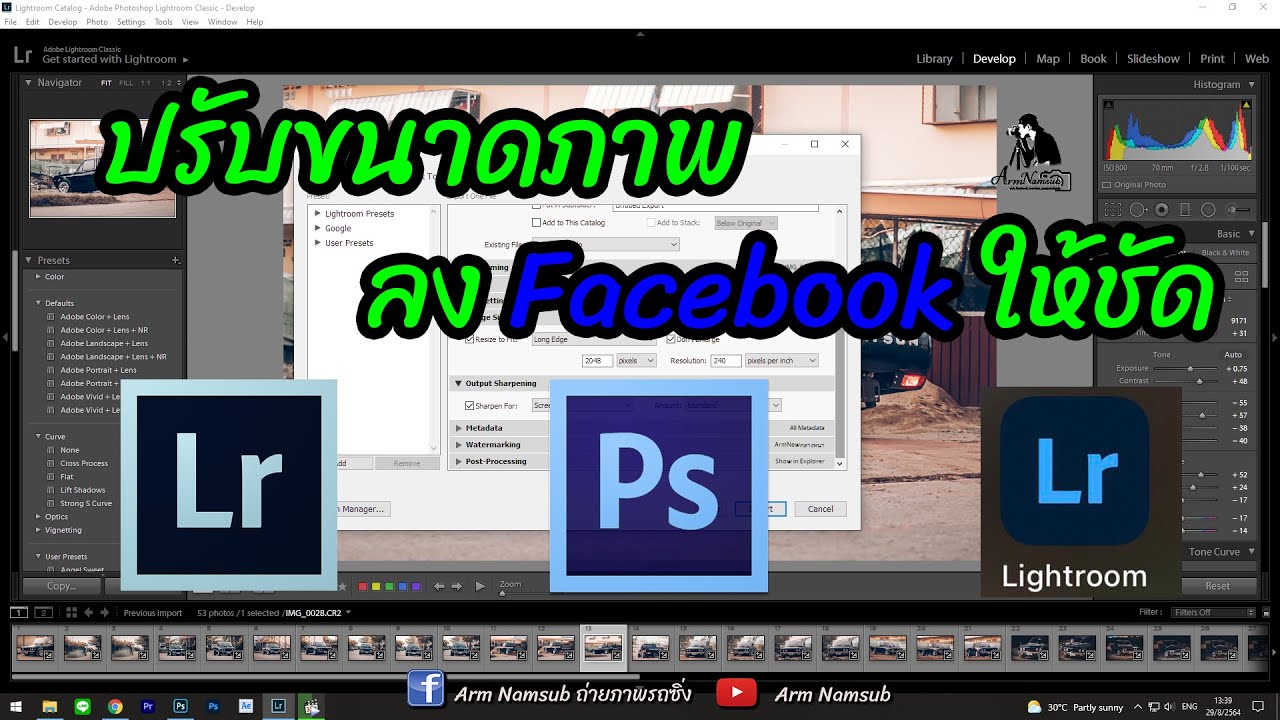The image size is (1280, 720).
Task: Check Add to This Catalog in the Export dialog
Action: 536,223
